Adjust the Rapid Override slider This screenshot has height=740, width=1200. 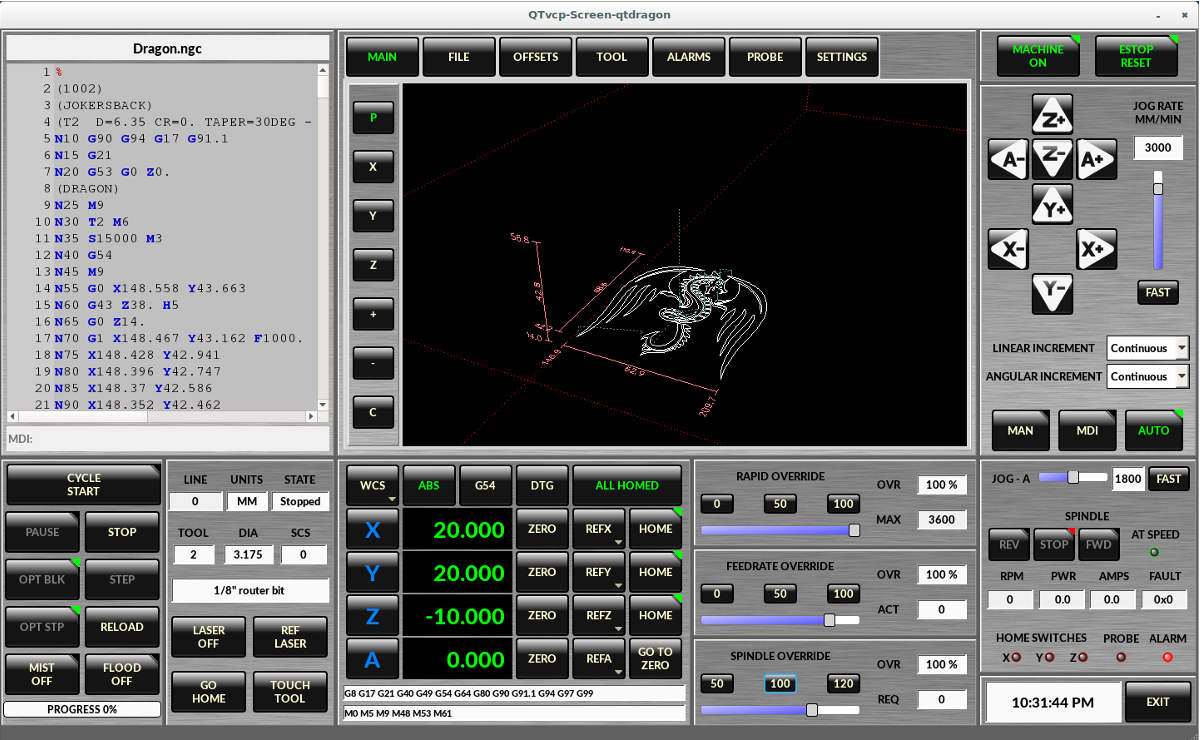tap(780, 530)
